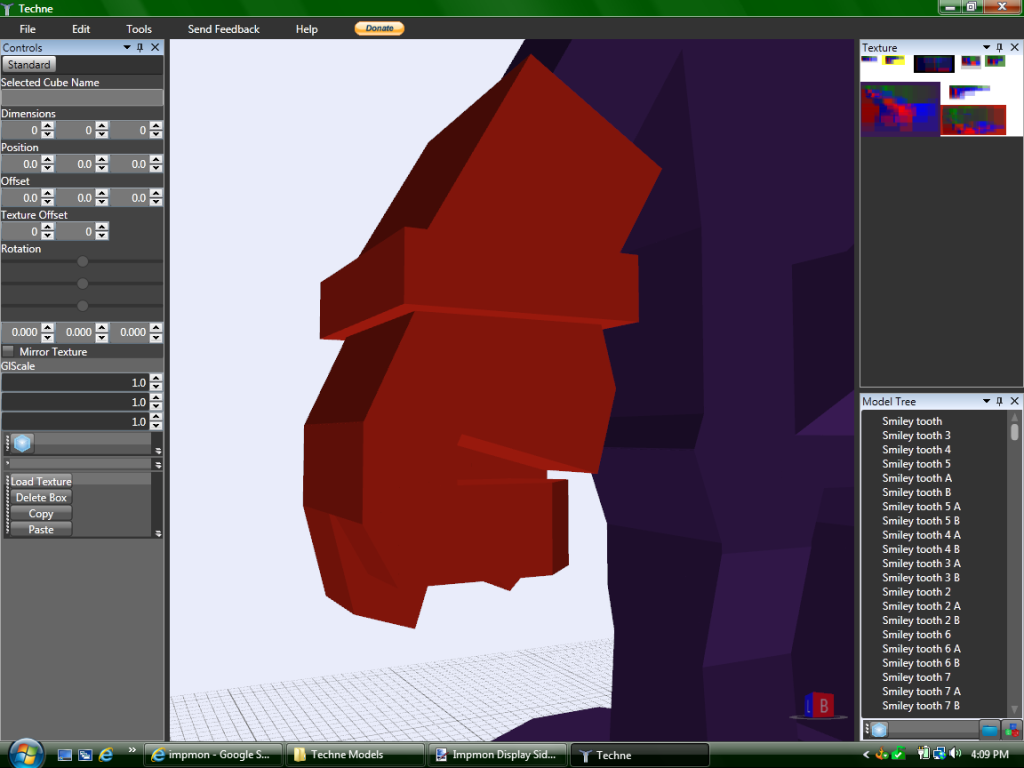Open the File menu
The height and width of the screenshot is (768, 1024).
point(27,29)
